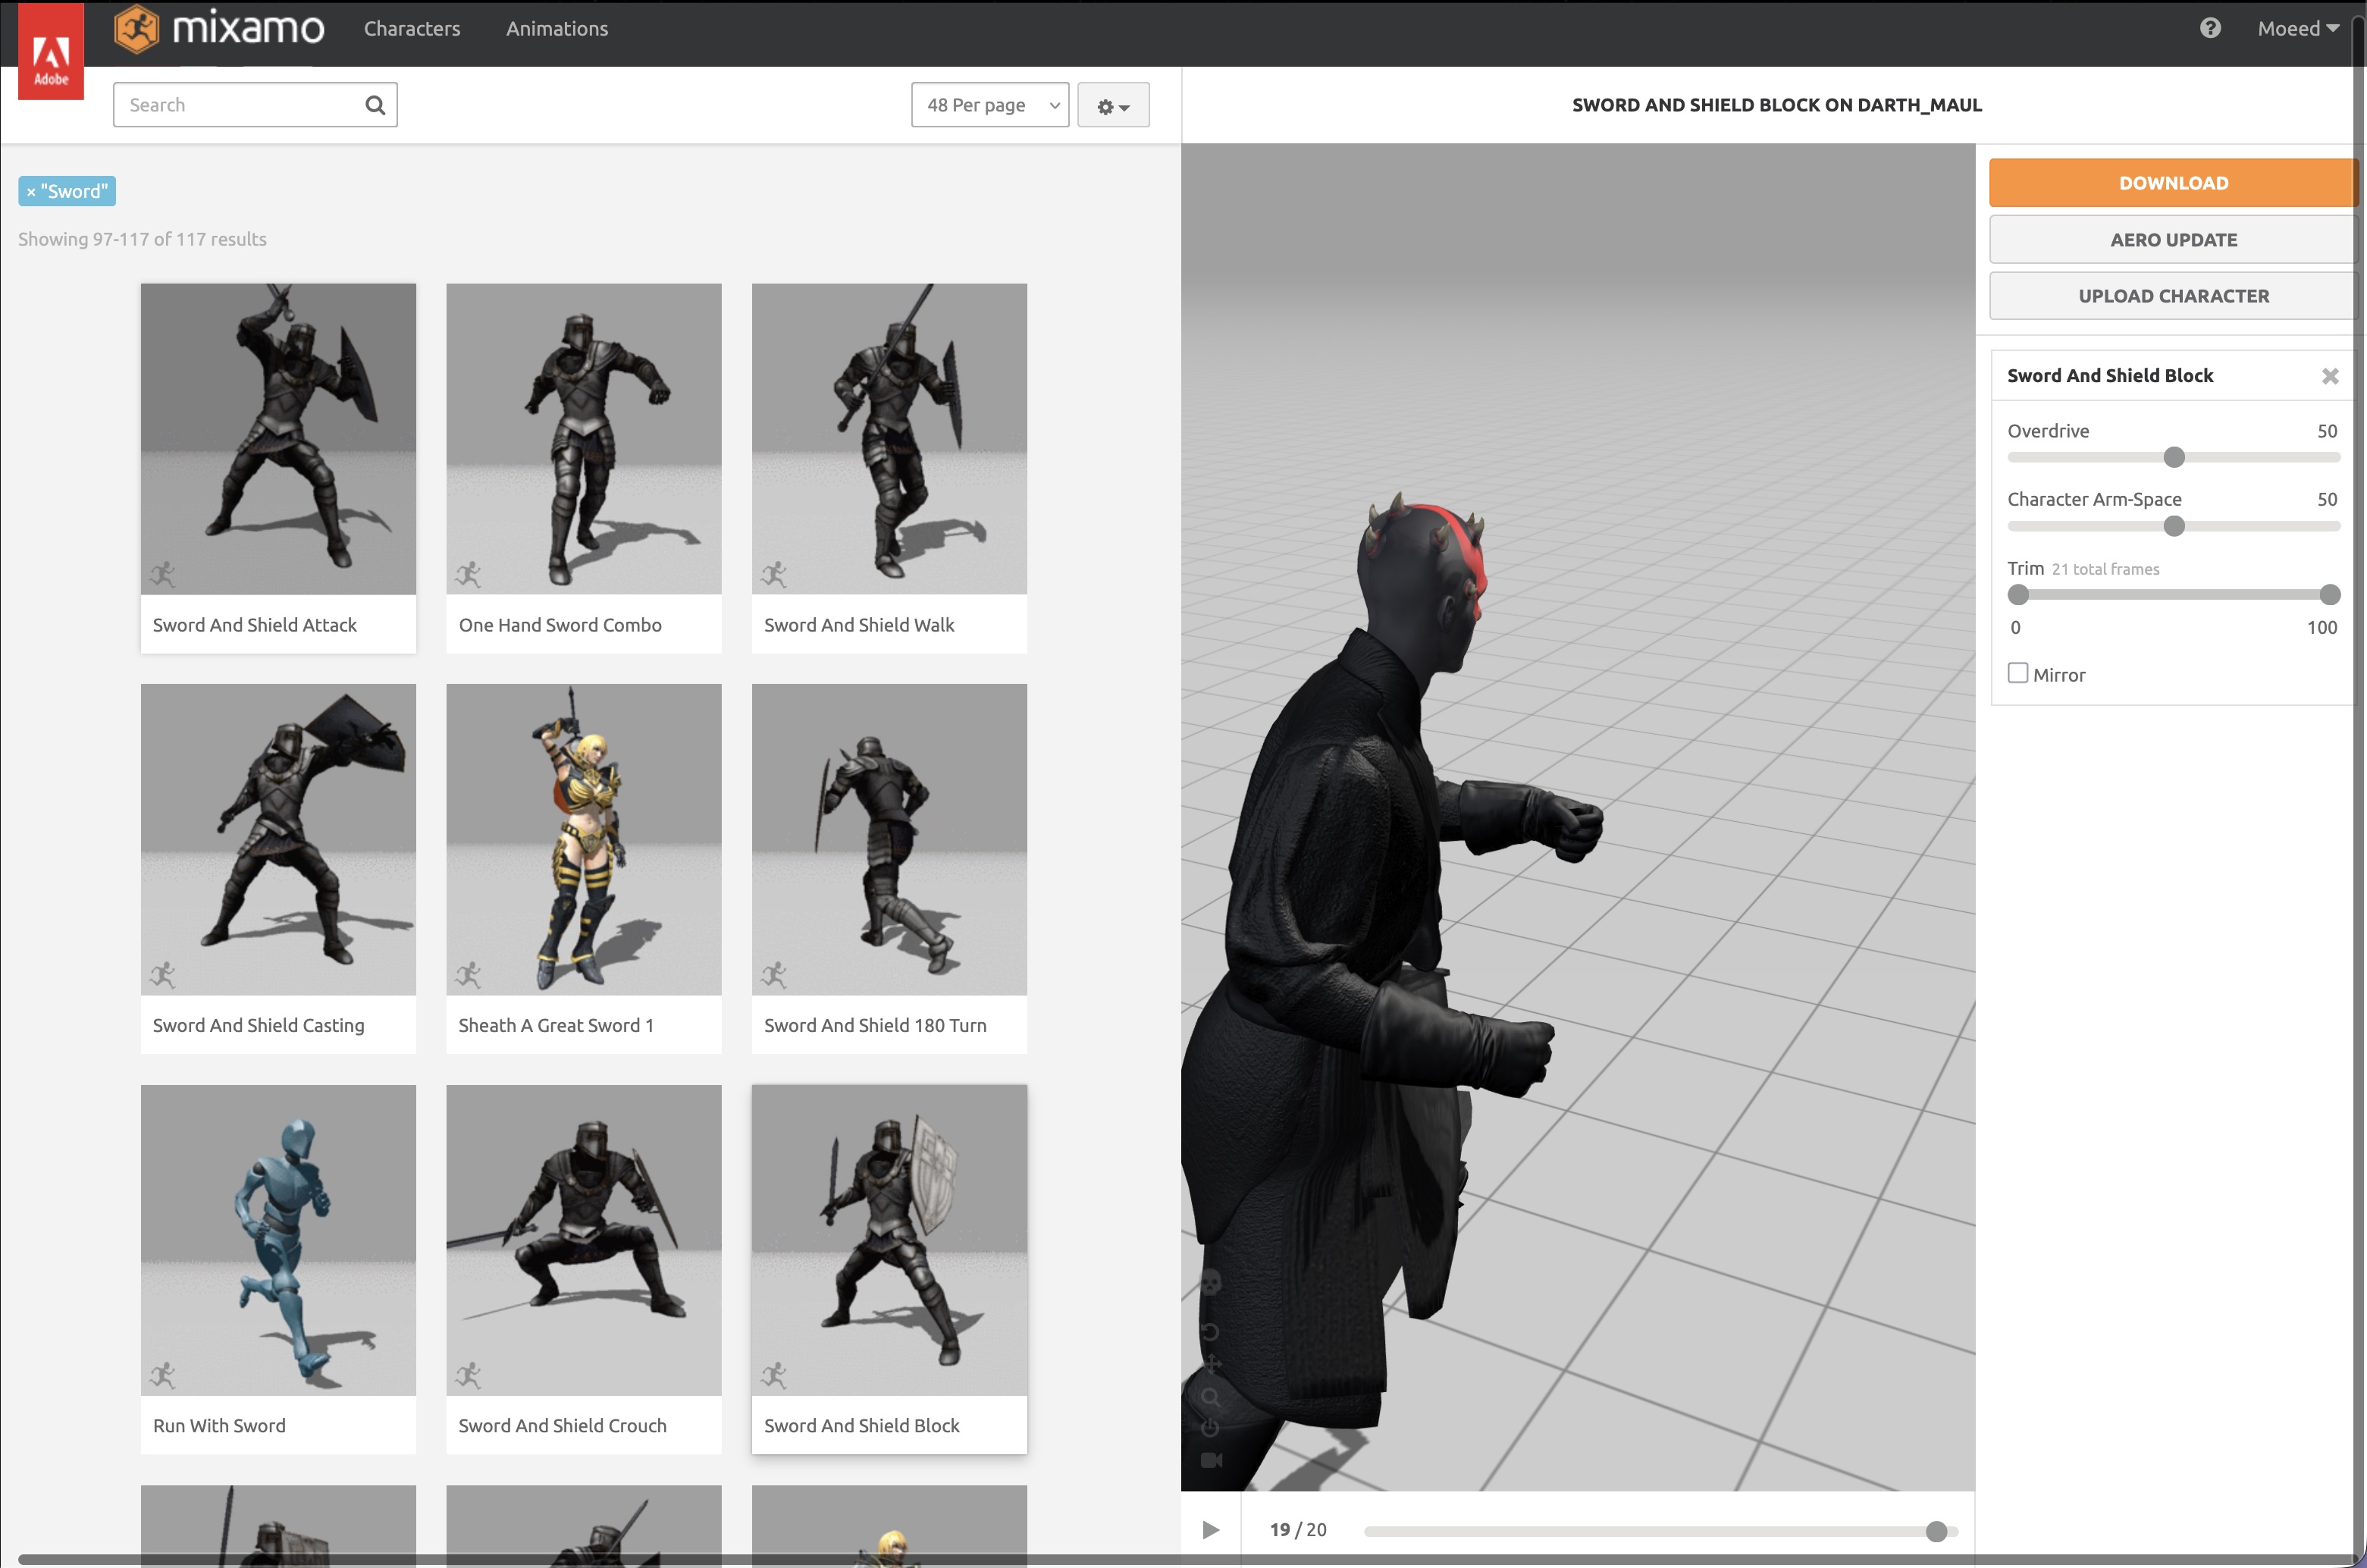Click the "Run With Sword" label

[x=219, y=1426]
